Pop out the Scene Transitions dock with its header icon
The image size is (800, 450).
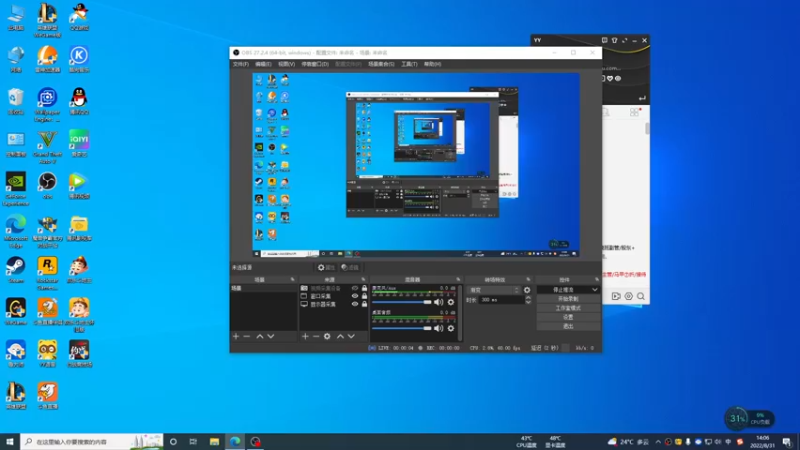528,280
